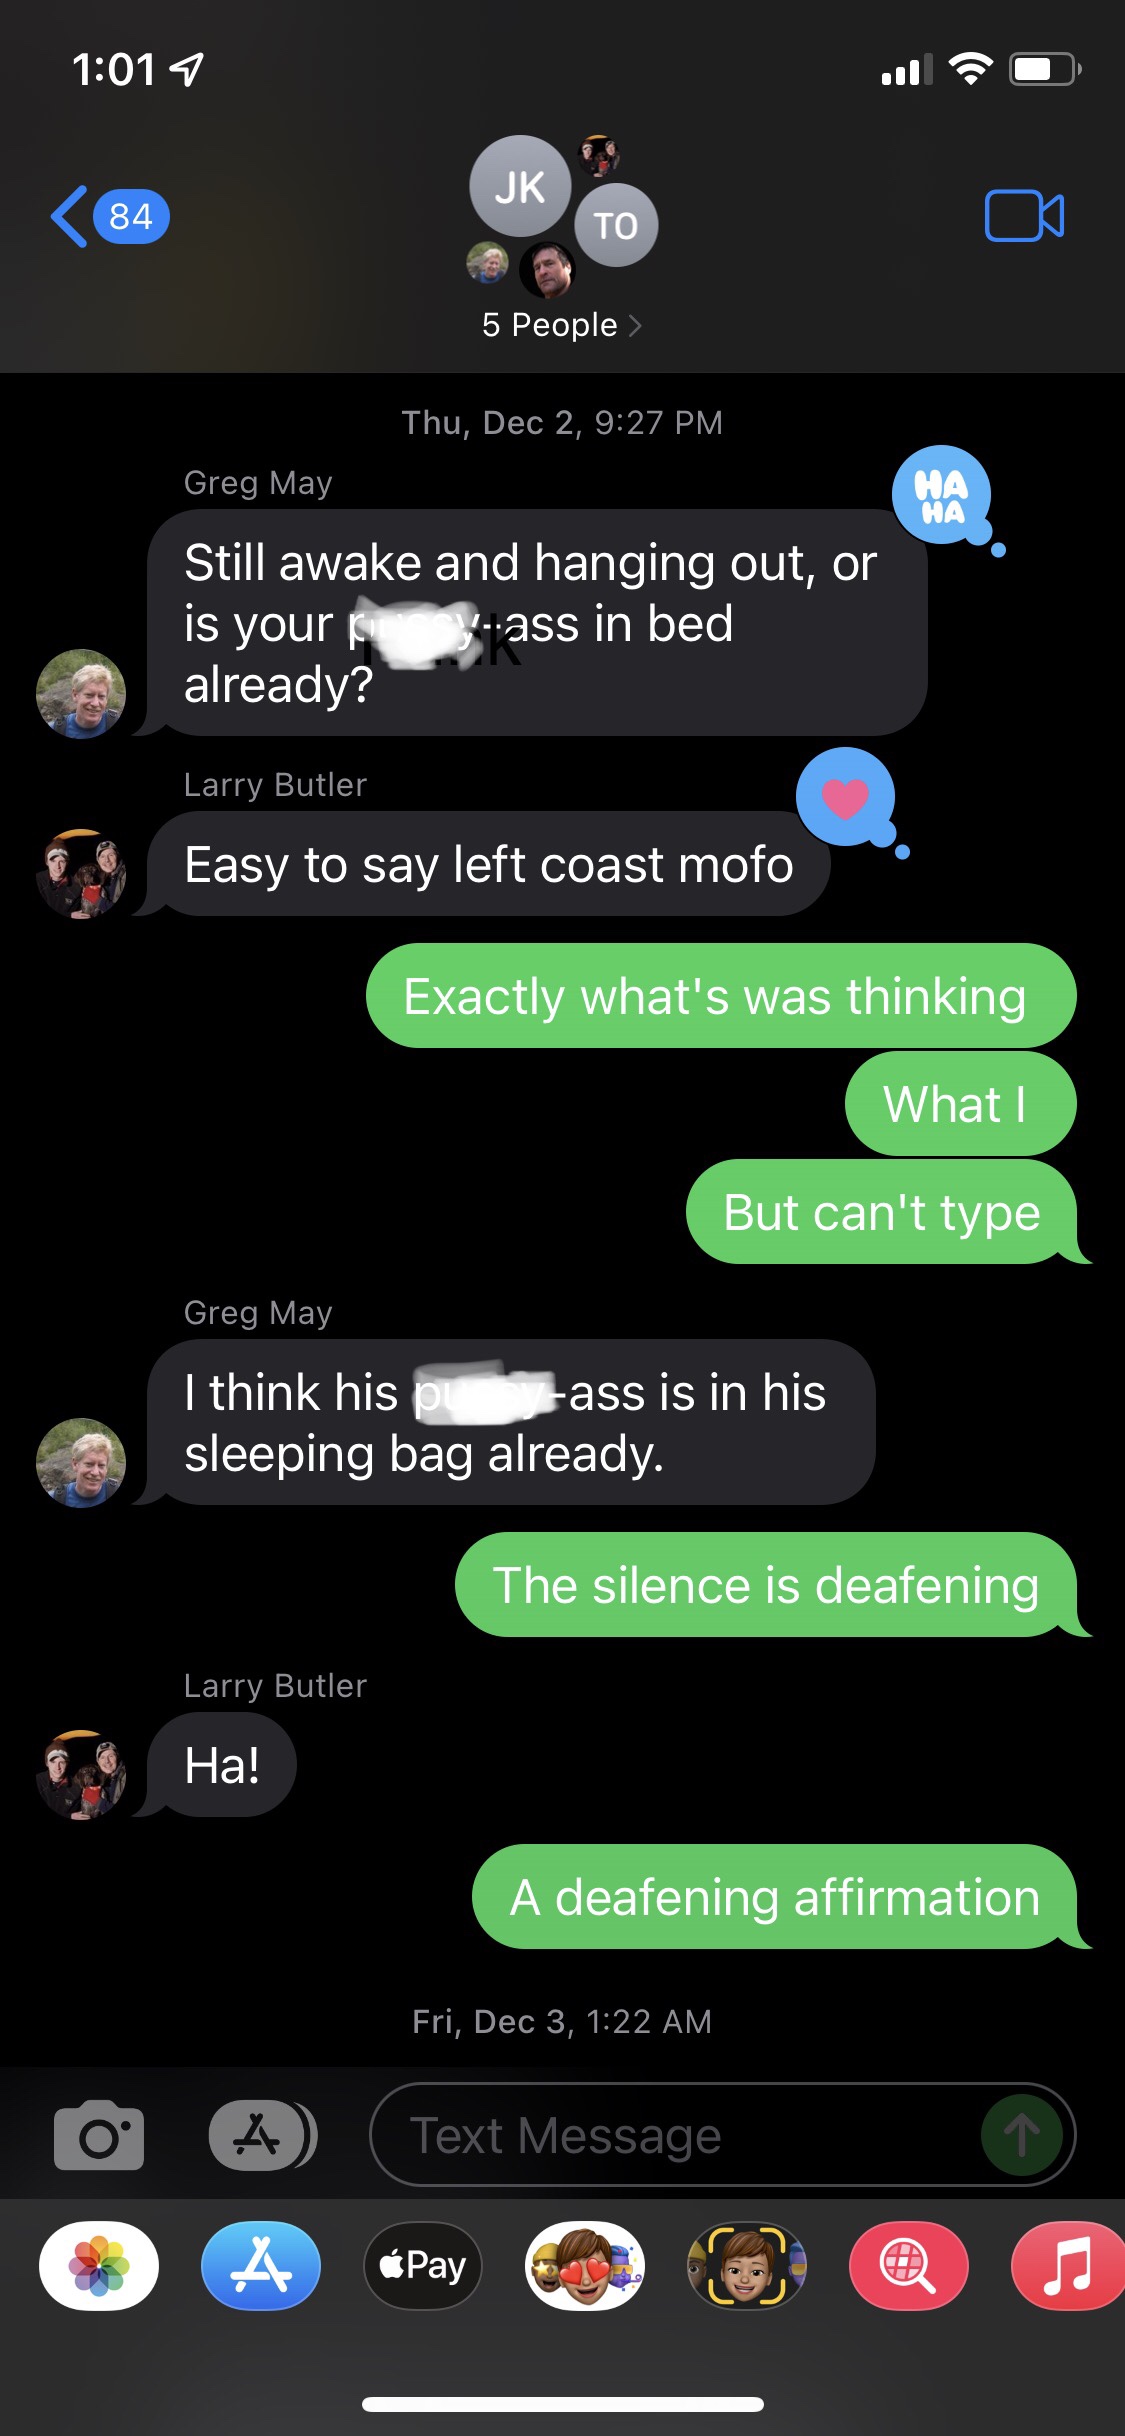Open the #images search app
This screenshot has height=2436, width=1125.
909,2265
